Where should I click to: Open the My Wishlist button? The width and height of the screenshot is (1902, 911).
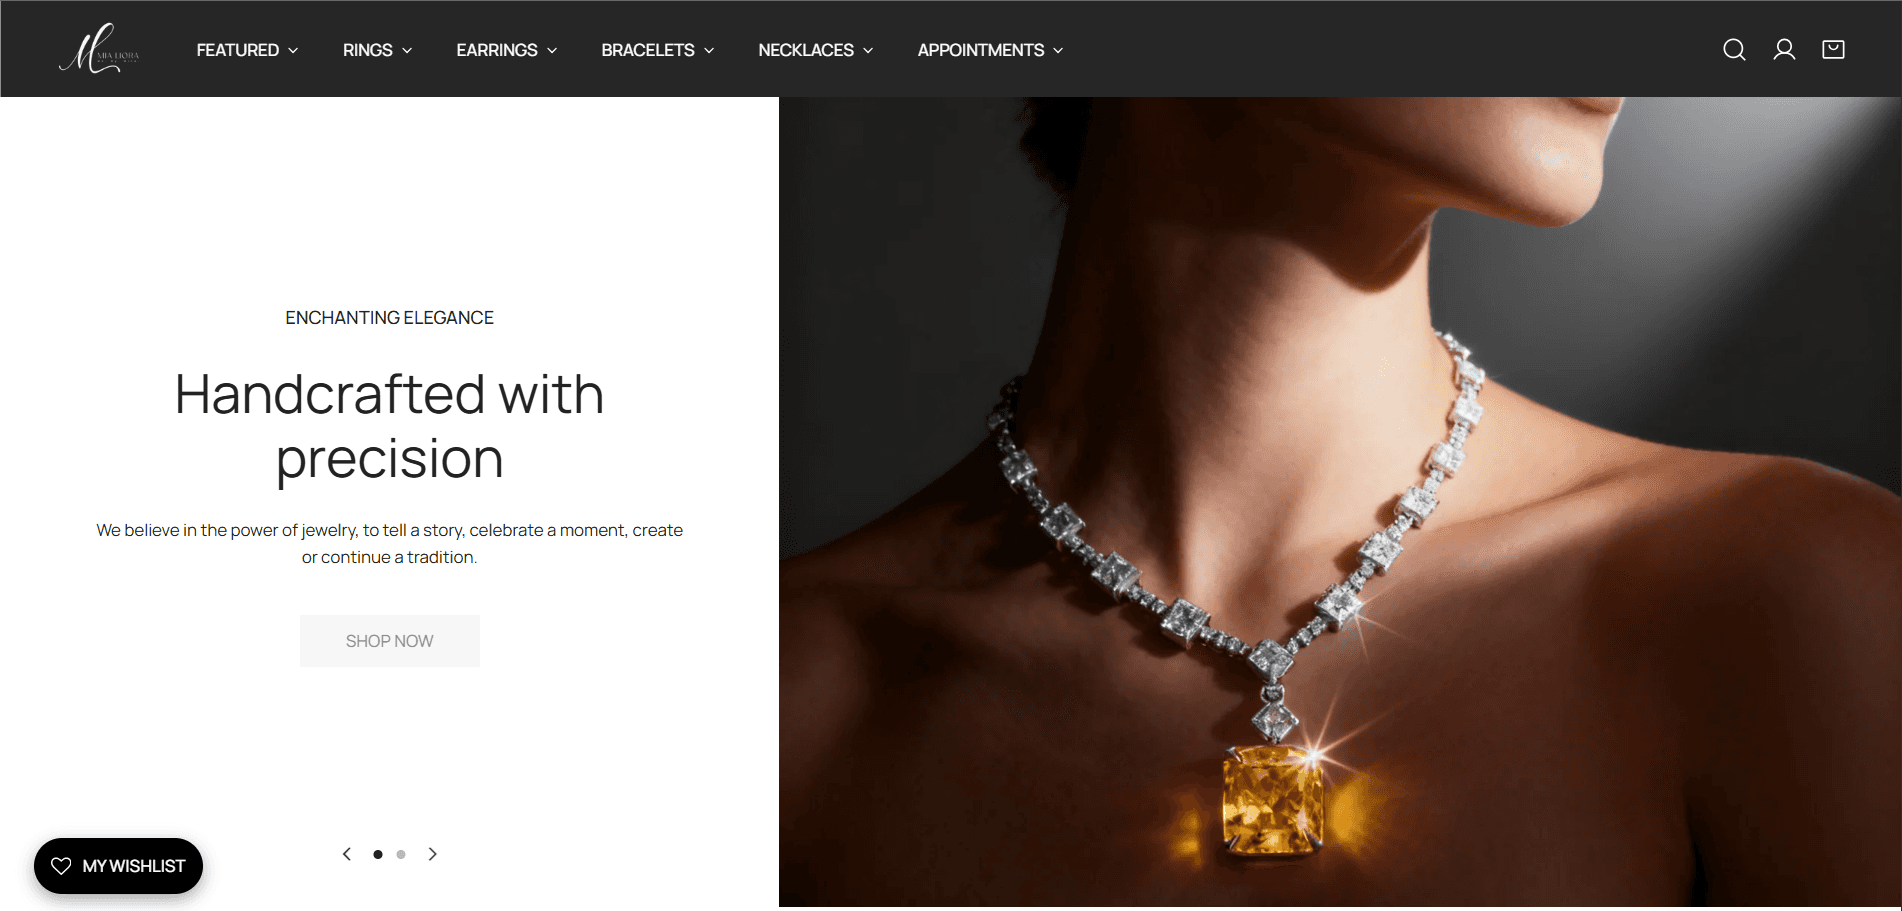point(118,866)
